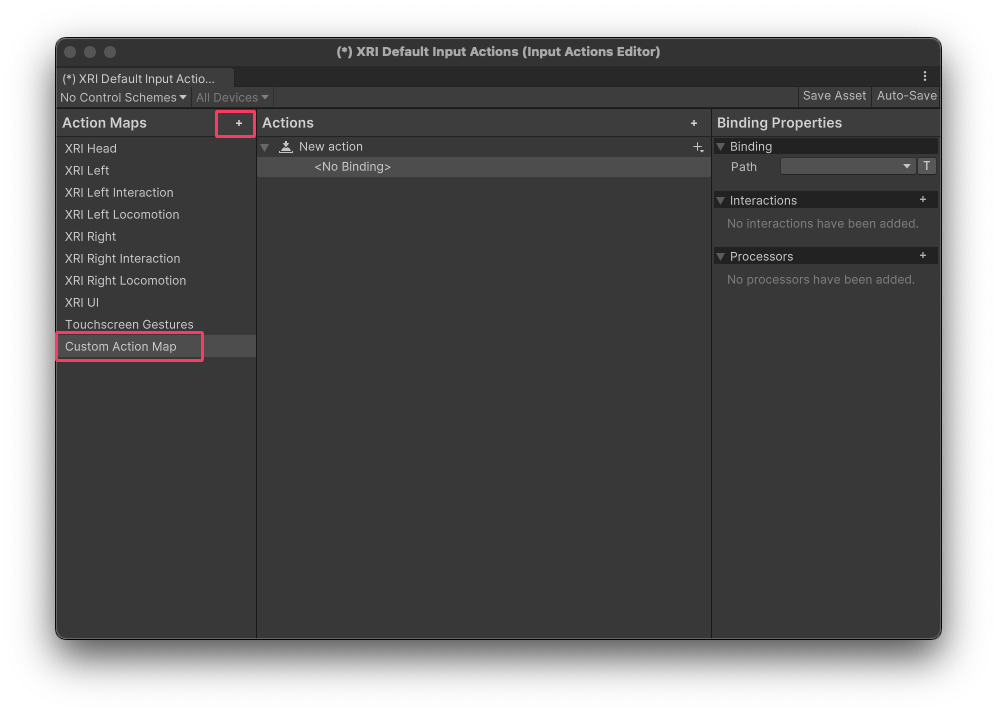This screenshot has height=713, width=997.
Task: Close the window with red button
Action: point(70,52)
